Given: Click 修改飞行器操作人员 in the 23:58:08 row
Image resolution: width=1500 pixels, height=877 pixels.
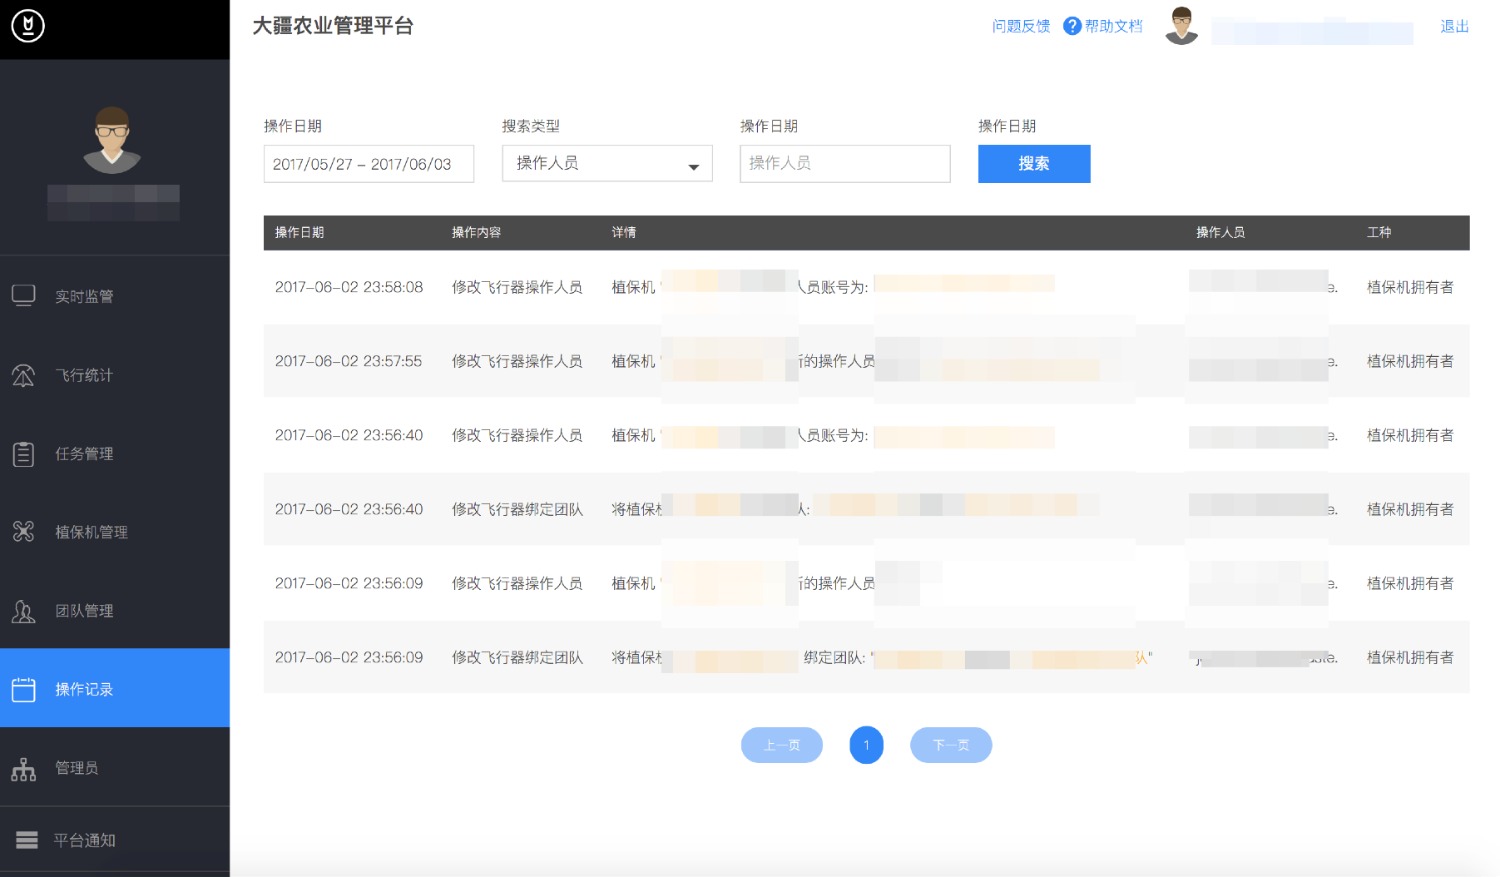Looking at the screenshot, I should point(517,287).
